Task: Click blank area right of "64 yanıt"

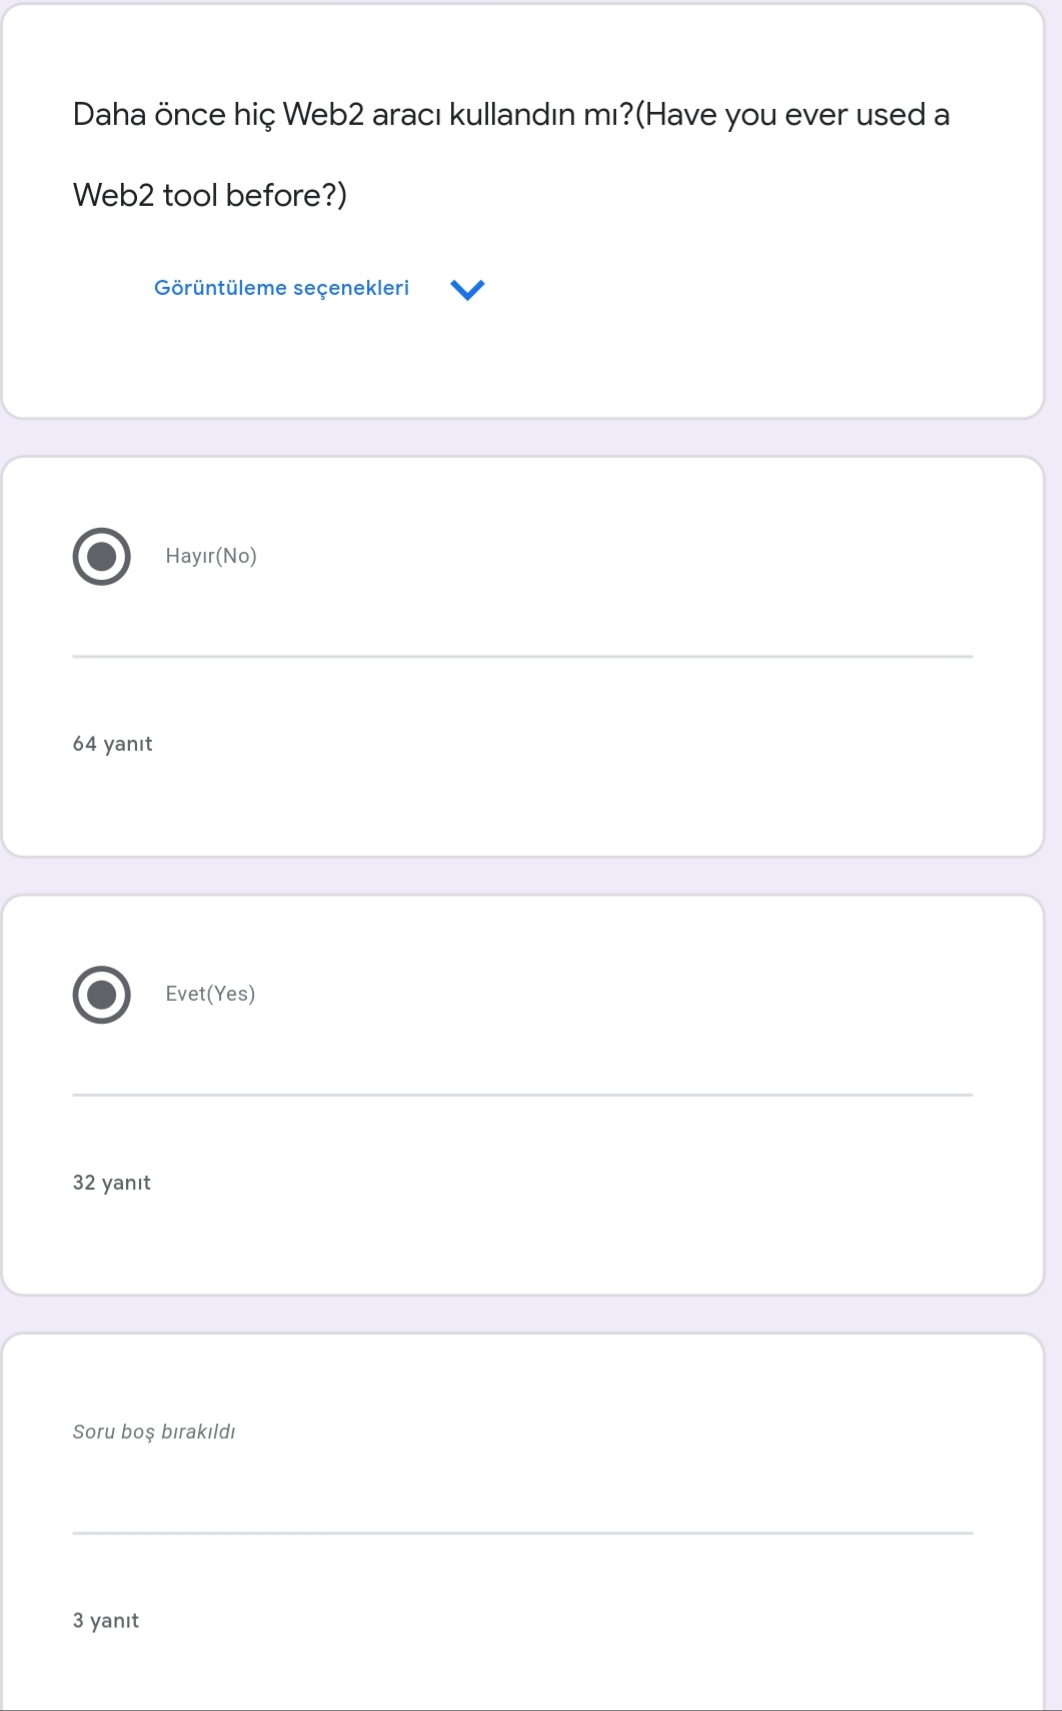Action: pyautogui.click(x=600, y=744)
